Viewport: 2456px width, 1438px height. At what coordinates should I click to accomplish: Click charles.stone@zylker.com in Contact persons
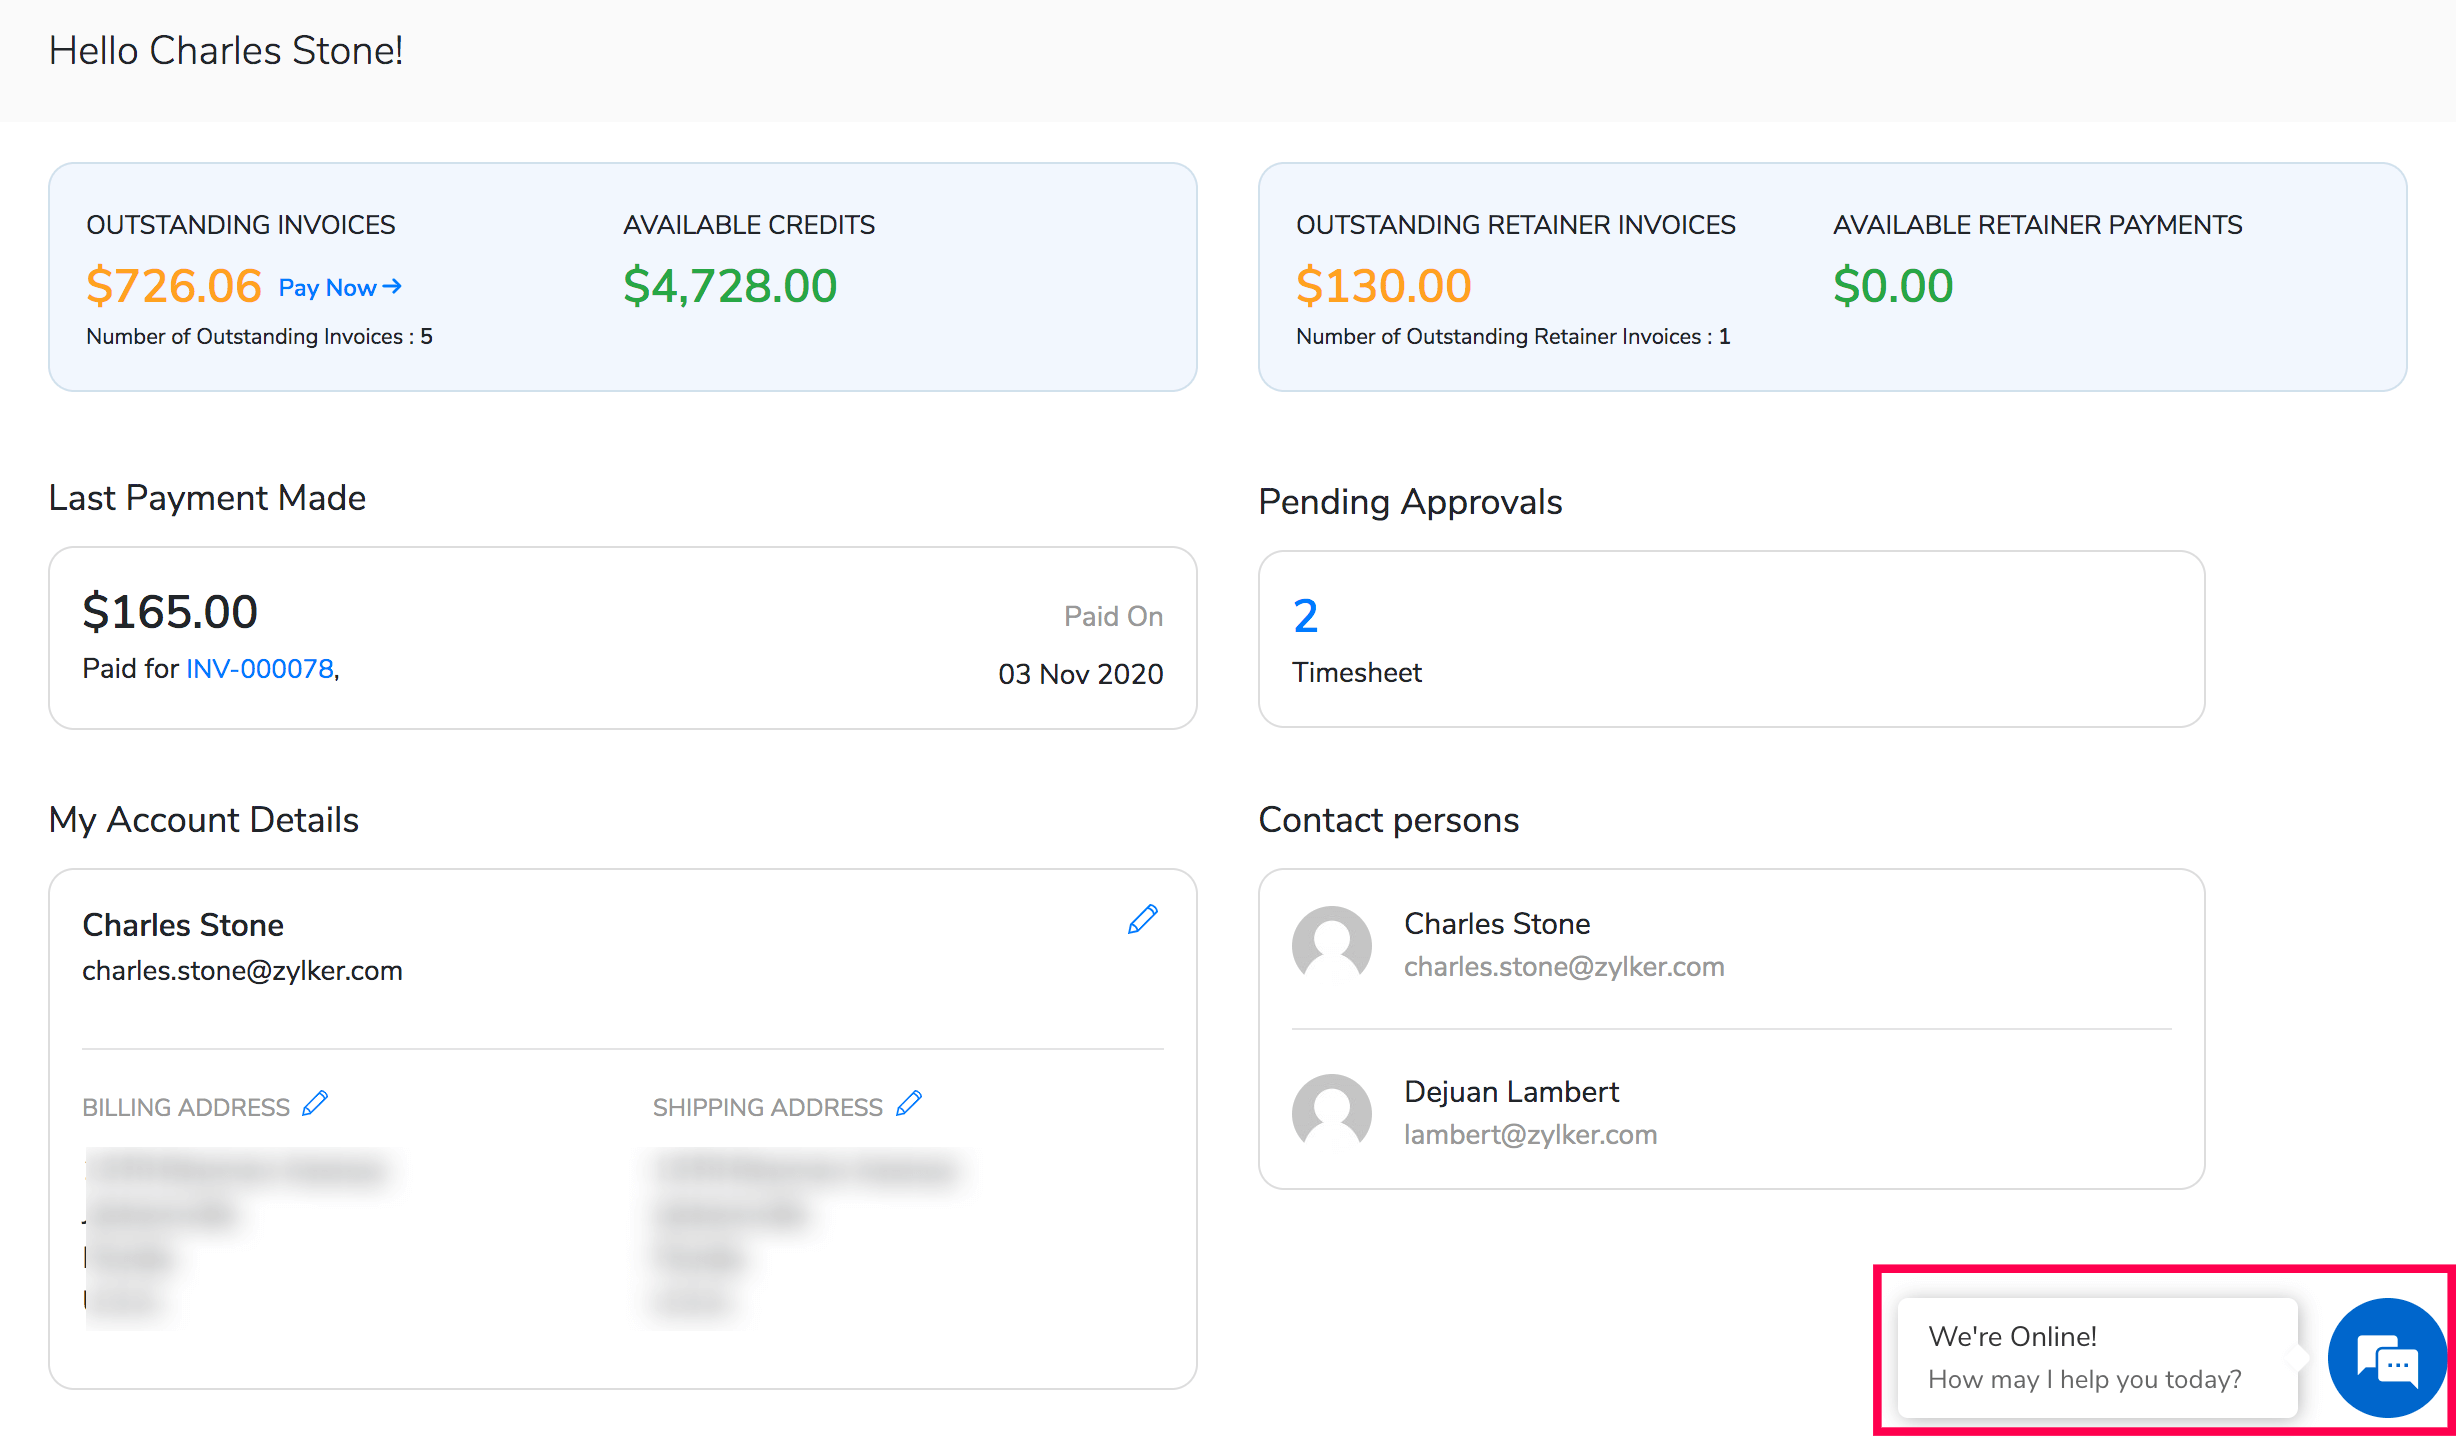tap(1563, 967)
